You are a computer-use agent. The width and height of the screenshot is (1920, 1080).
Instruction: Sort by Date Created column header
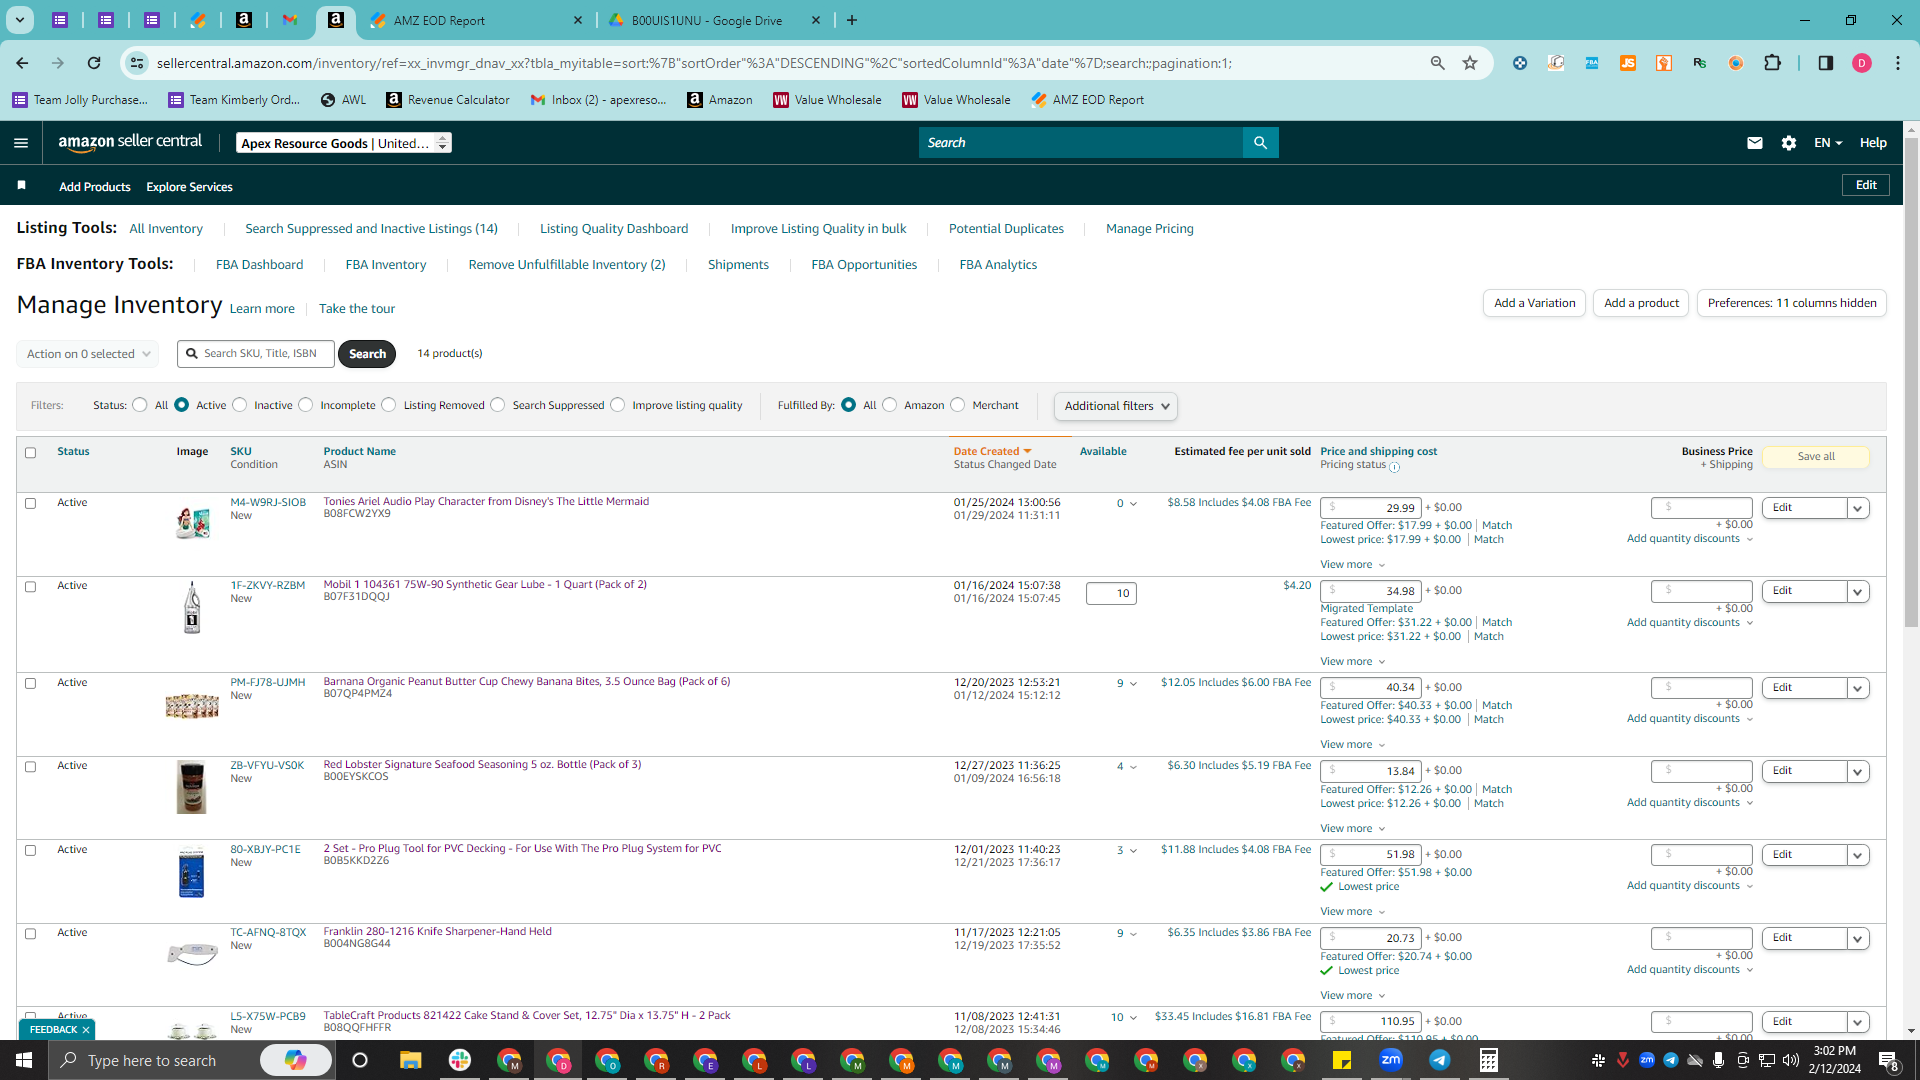pos(991,452)
